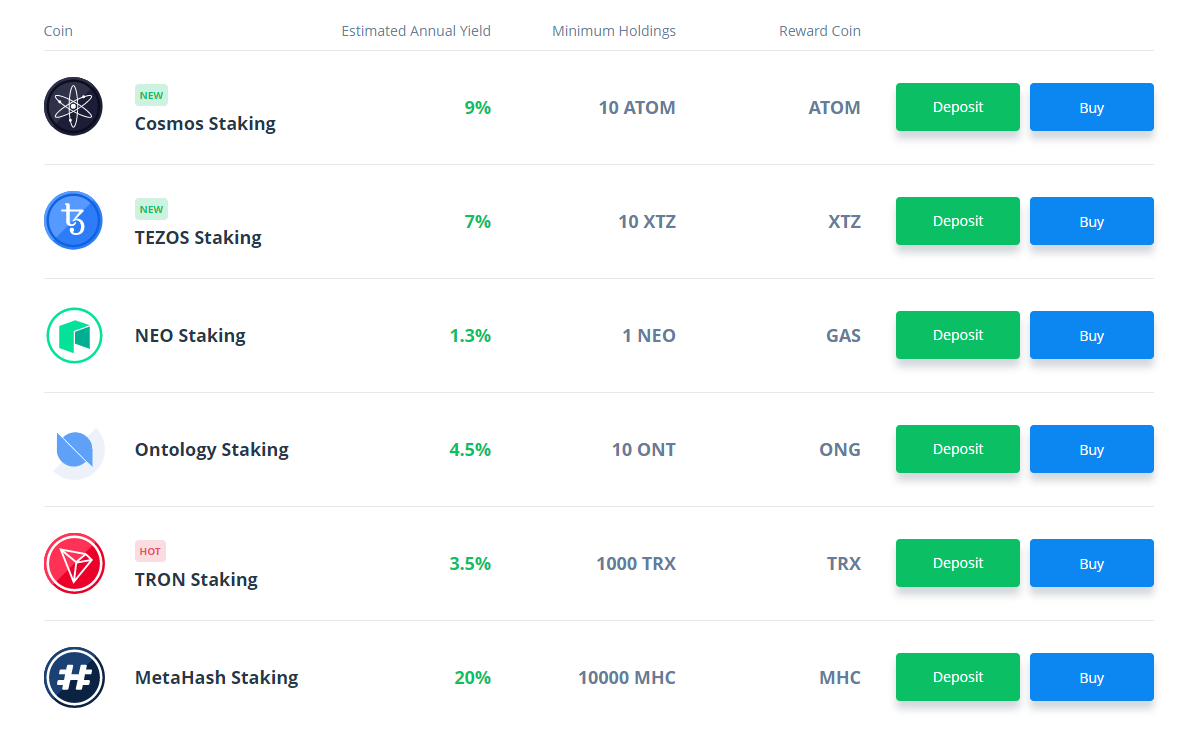Select the TEZOS Staking title text
The image size is (1186, 731).
pyautogui.click(x=198, y=238)
